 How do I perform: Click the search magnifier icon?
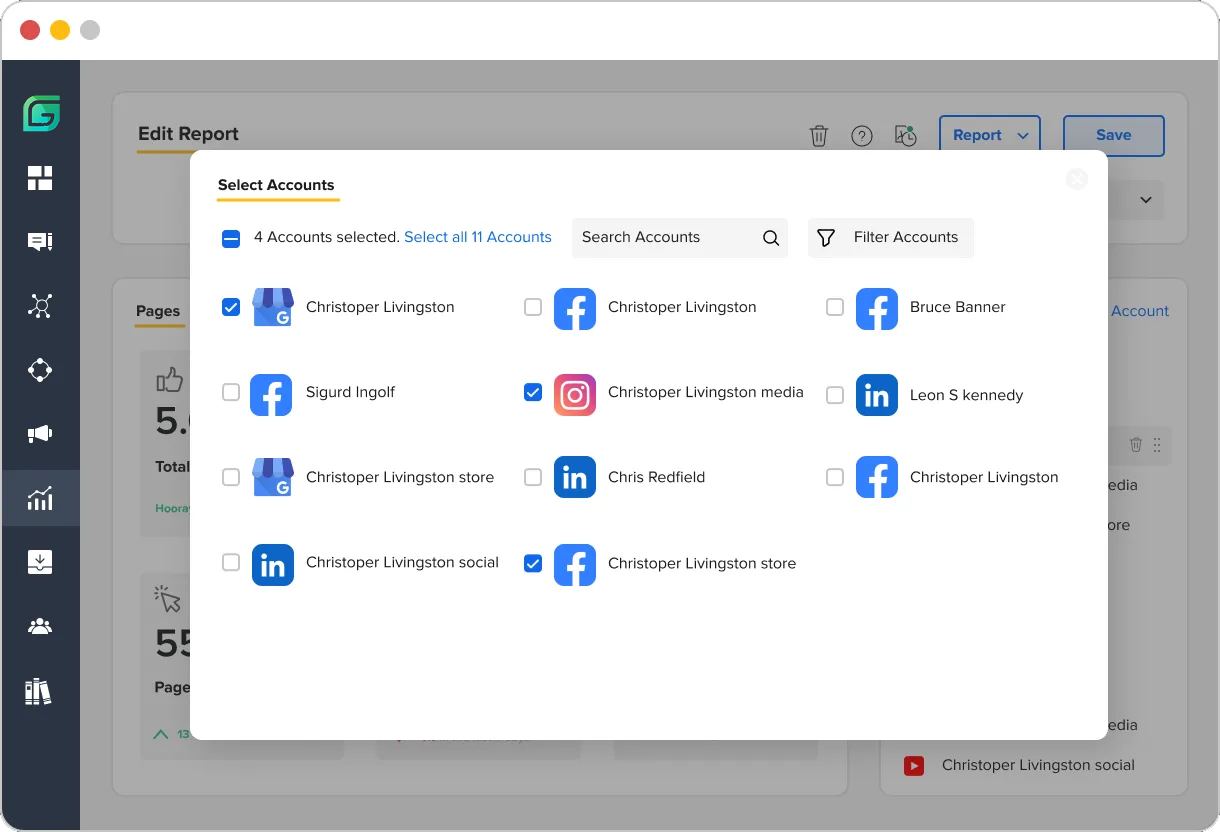[x=770, y=238]
